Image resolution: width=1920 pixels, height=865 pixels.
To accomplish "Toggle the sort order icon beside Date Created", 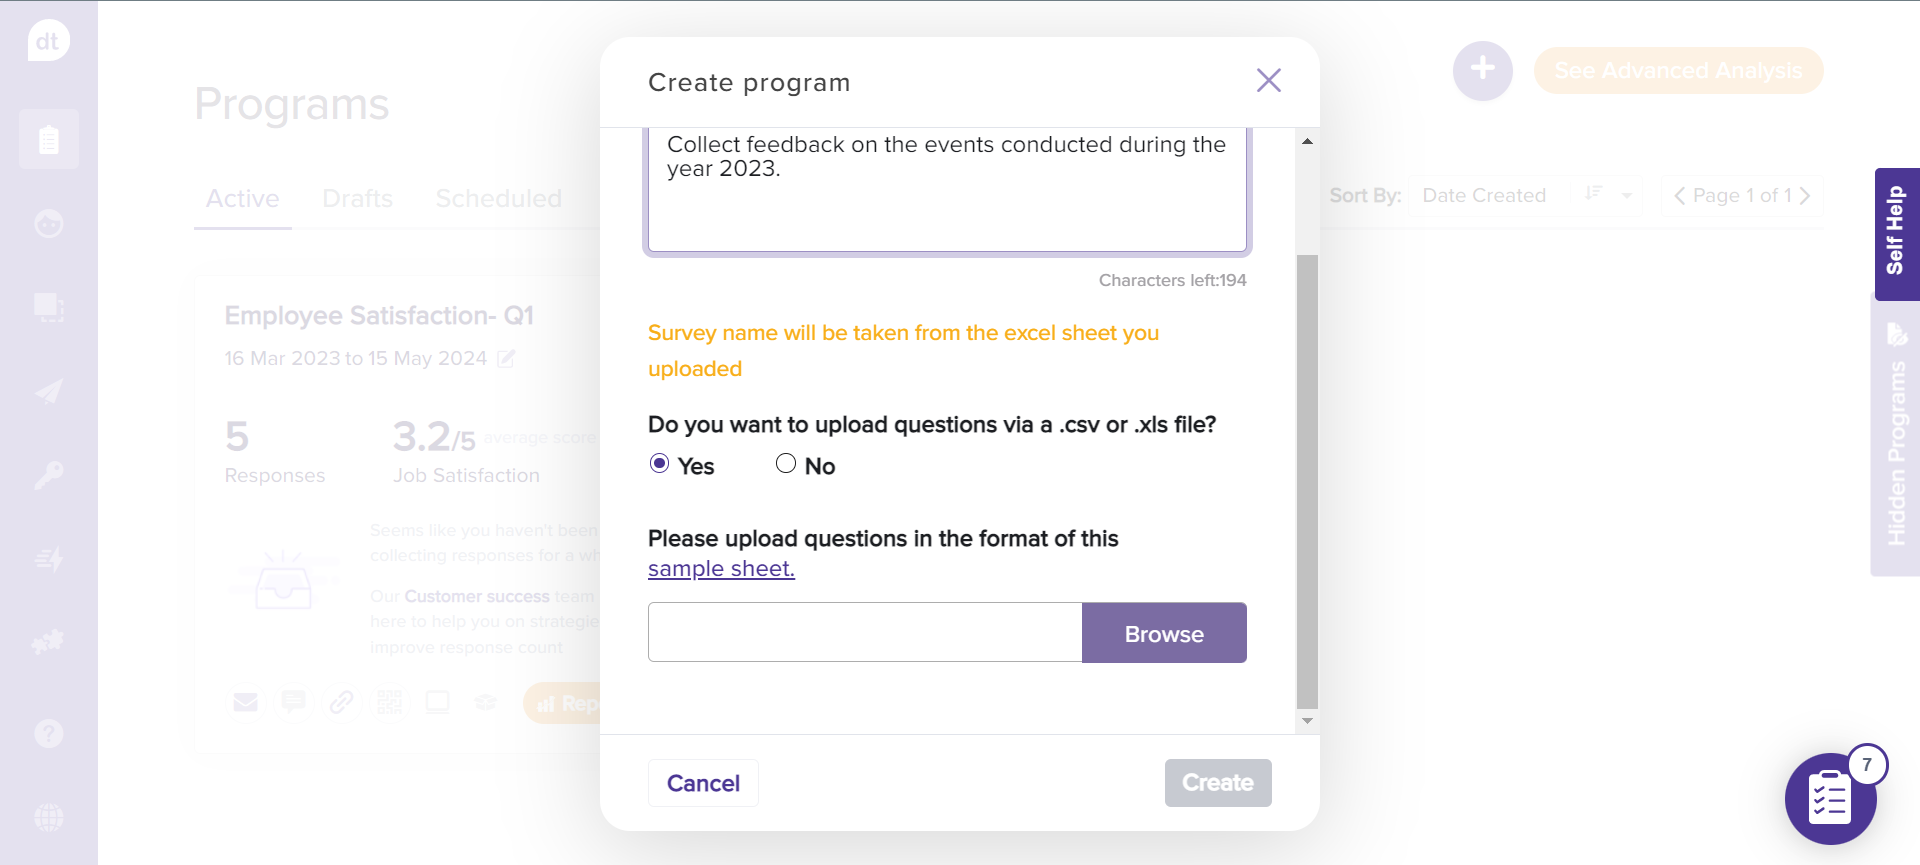I will coord(1594,194).
